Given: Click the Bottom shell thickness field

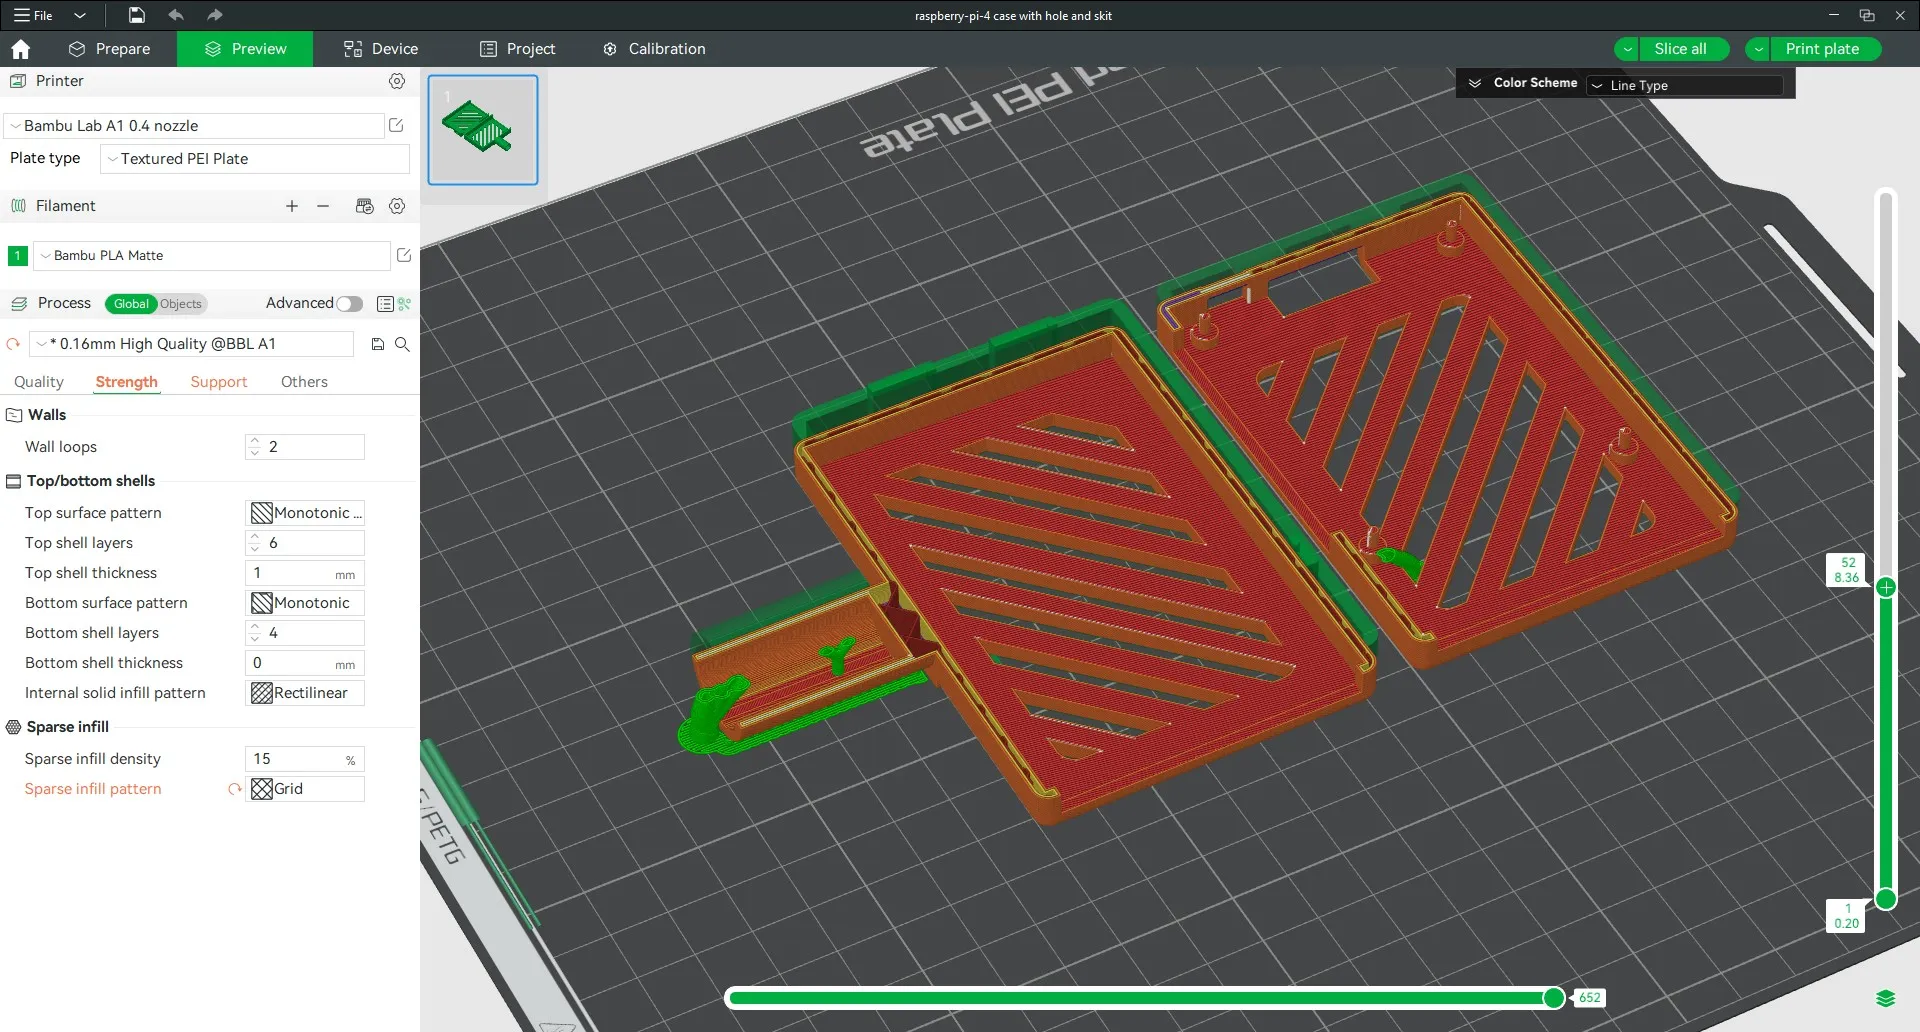Looking at the screenshot, I should [305, 663].
